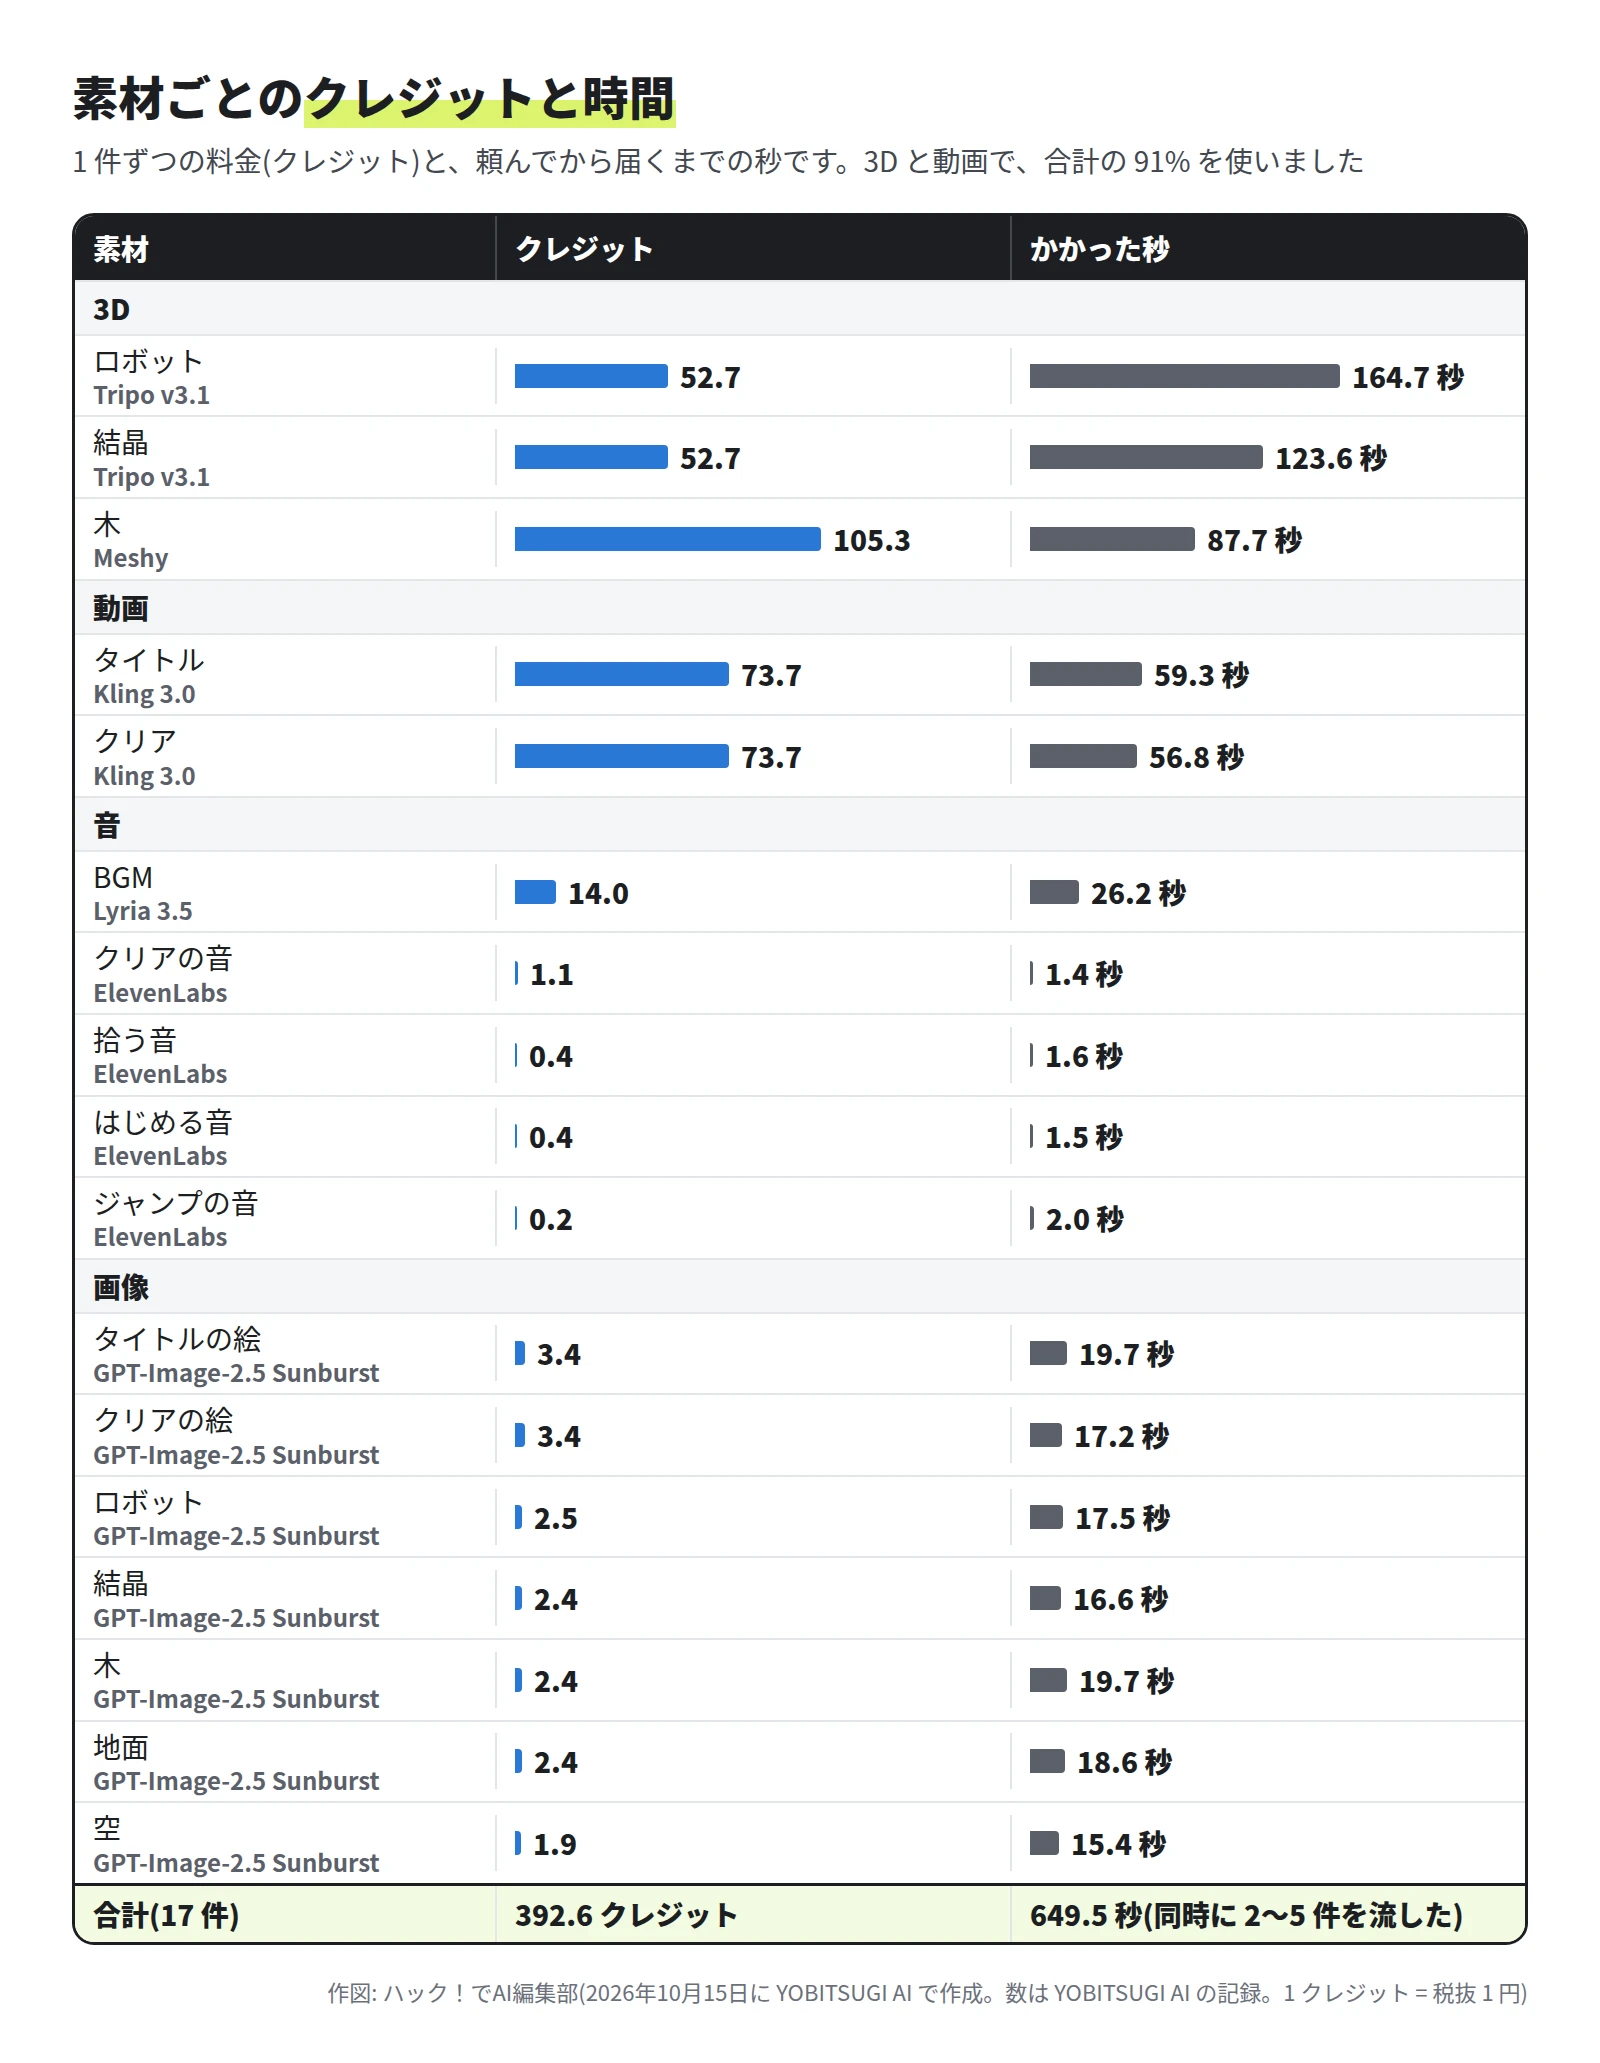The width and height of the screenshot is (1600, 2063).
Task: Click the highlighted title クレジットと時間
Action: click(x=490, y=99)
